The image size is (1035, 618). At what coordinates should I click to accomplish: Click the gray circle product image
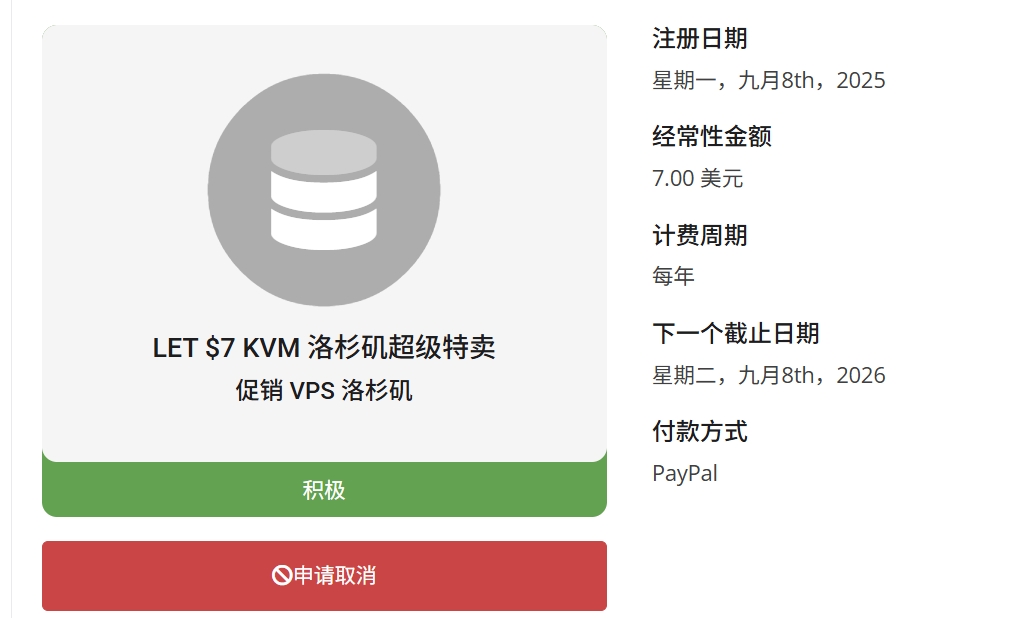coord(324,190)
